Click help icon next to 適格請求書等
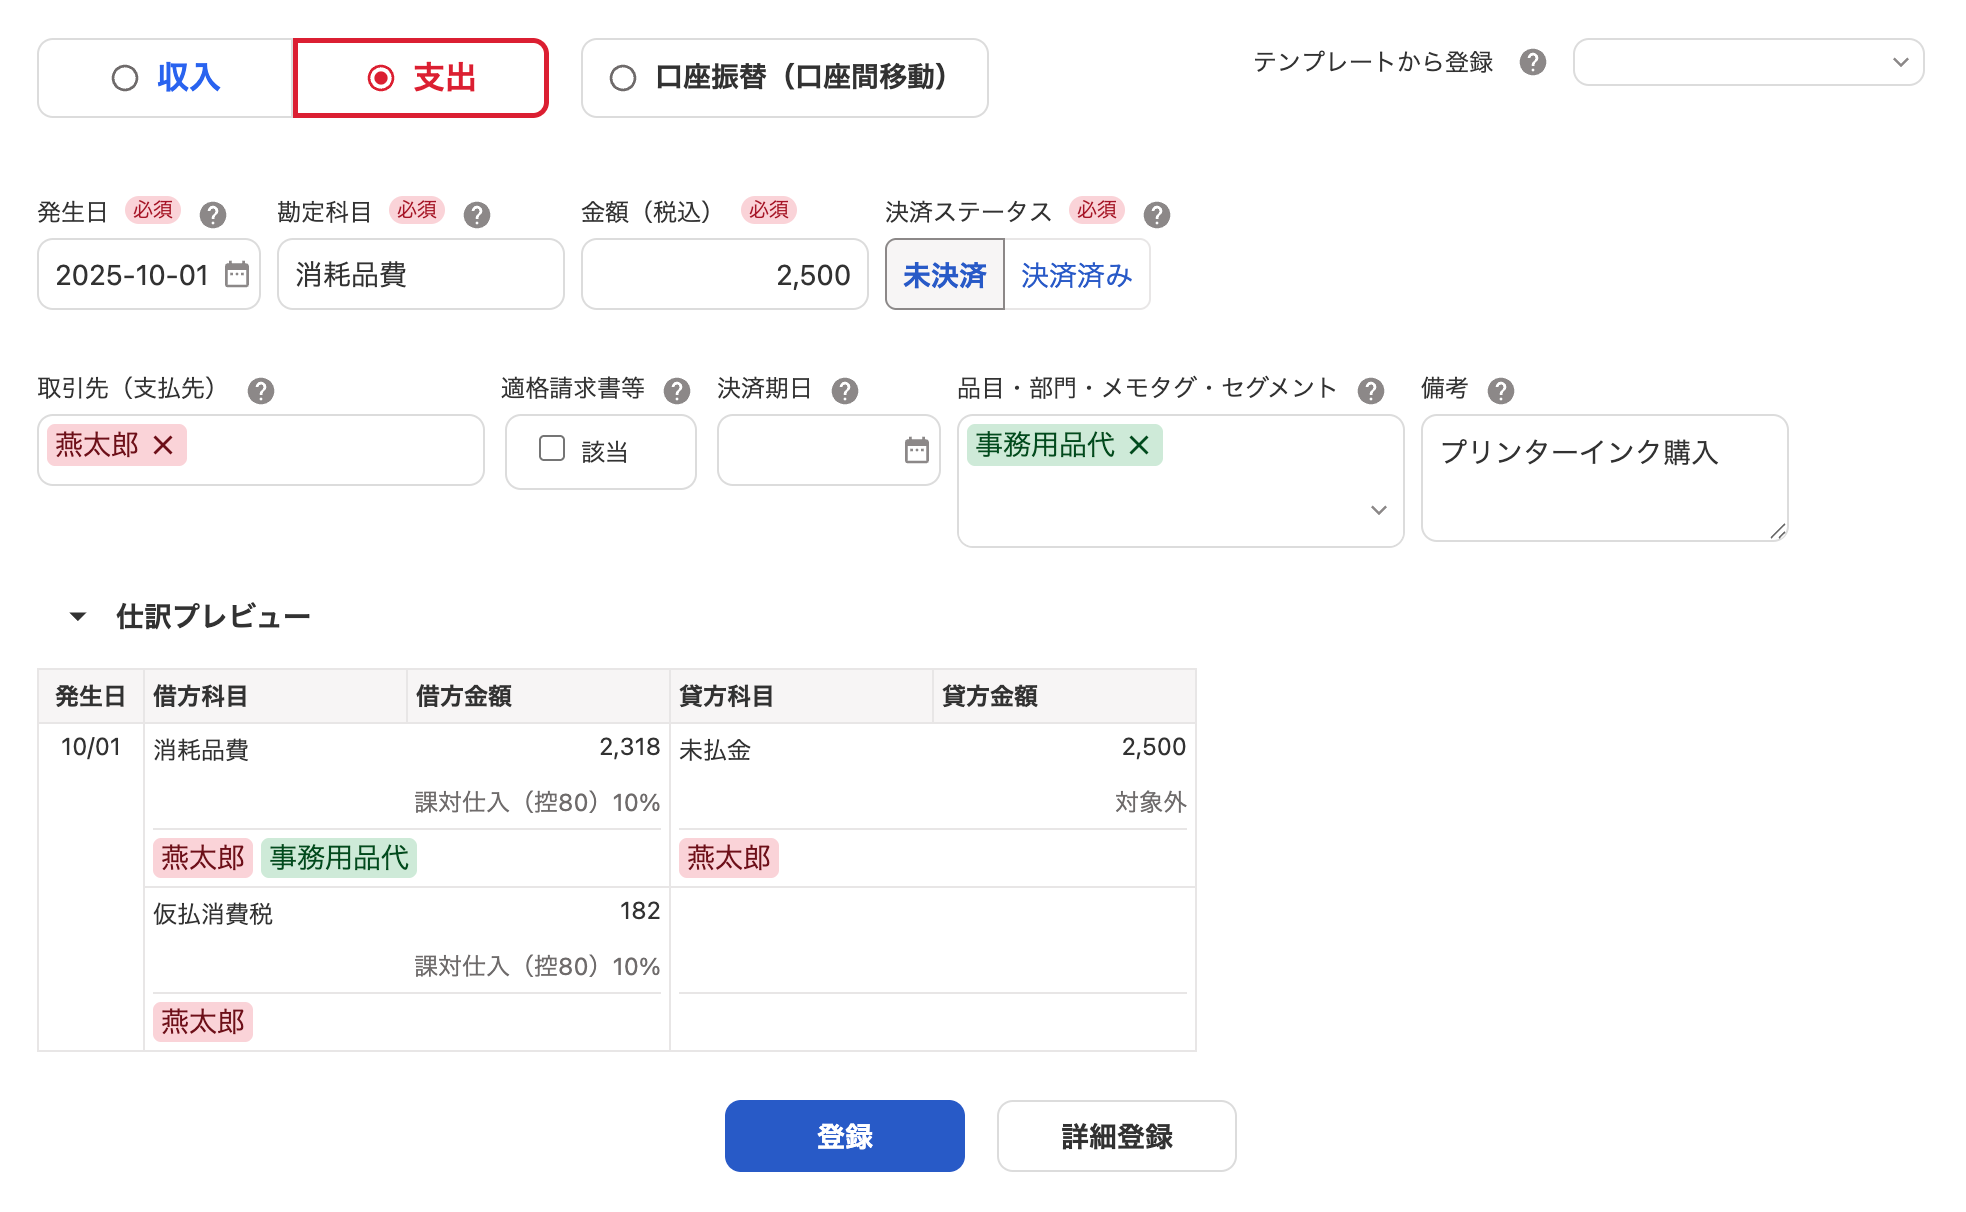The height and width of the screenshot is (1212, 1966). [676, 390]
